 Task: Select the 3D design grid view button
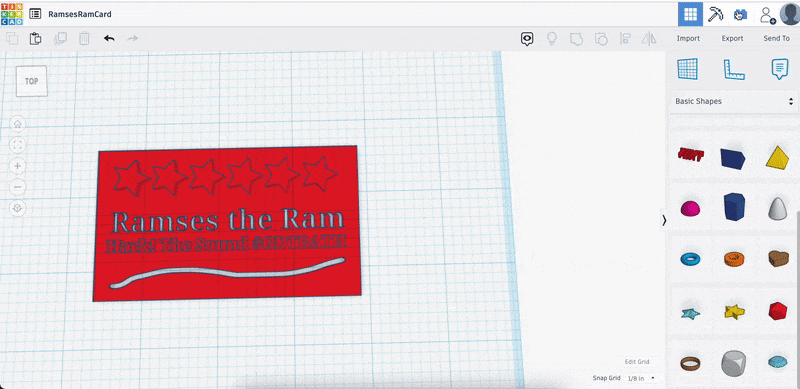click(690, 14)
